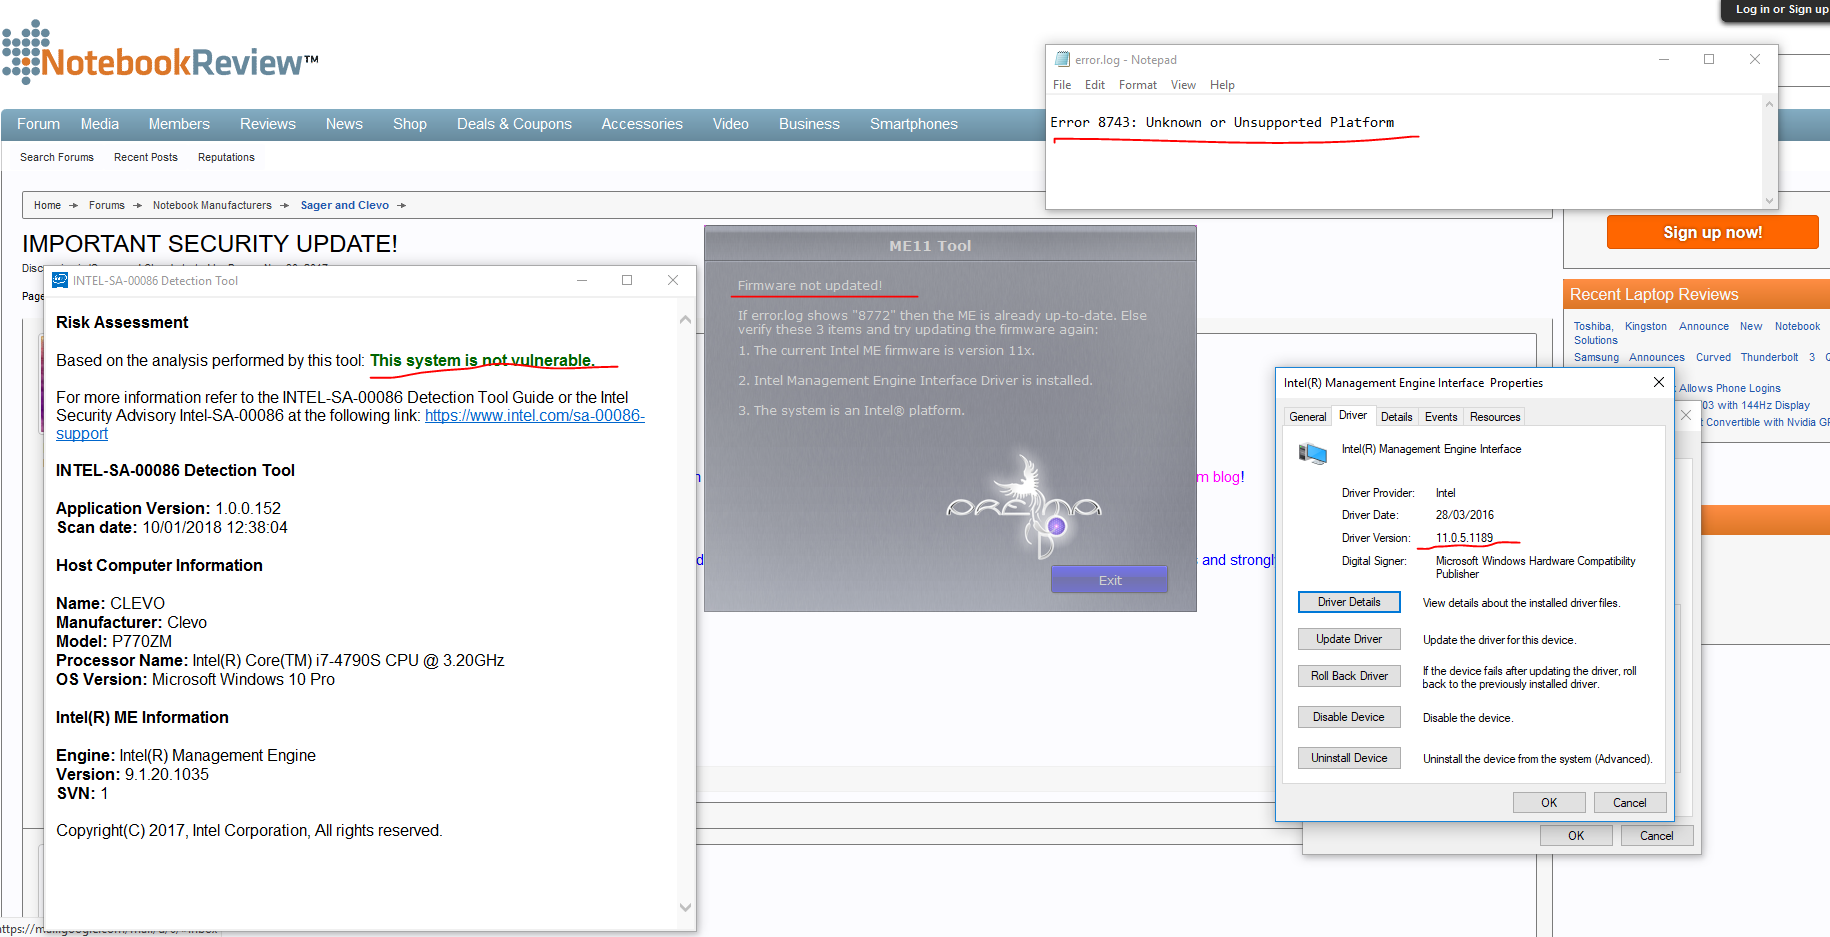This screenshot has width=1830, height=937.
Task: Open the Shop navigation item
Action: 410,124
